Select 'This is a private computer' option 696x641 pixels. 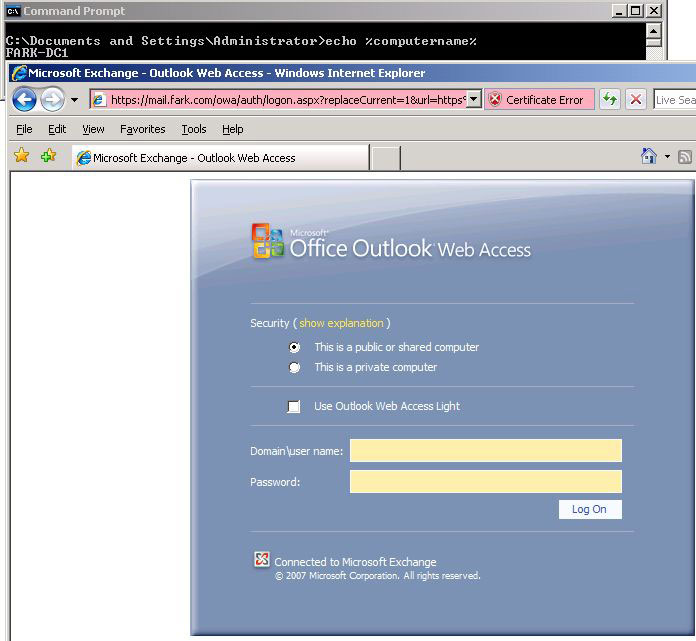294,367
